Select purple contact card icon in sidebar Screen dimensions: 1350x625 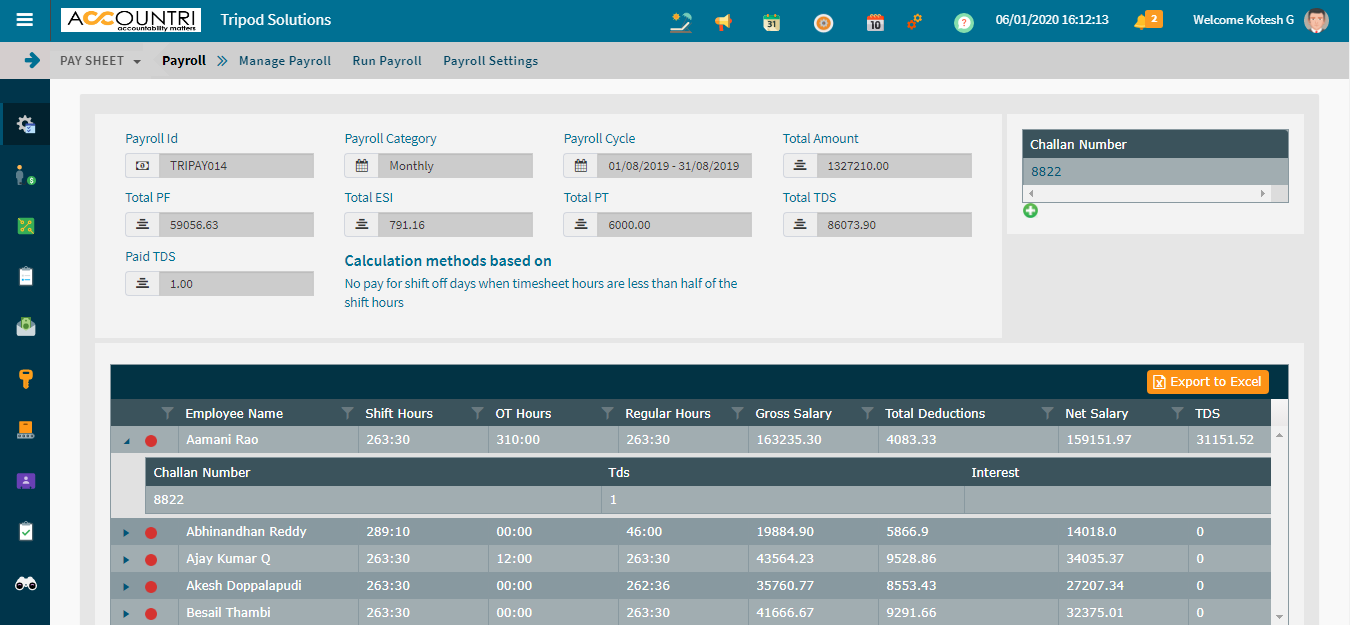26,481
